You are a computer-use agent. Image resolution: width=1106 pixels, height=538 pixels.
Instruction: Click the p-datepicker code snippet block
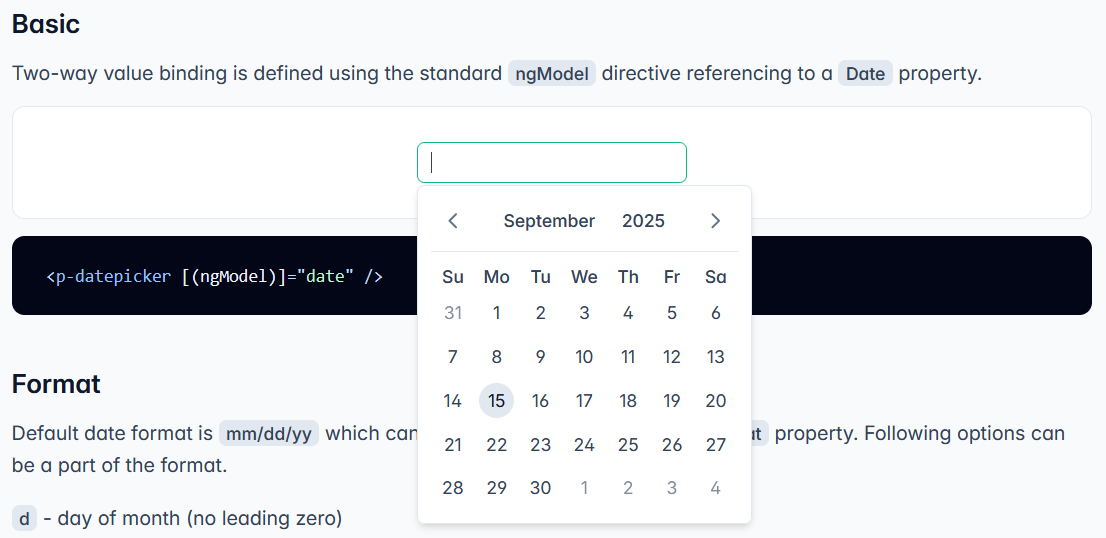(214, 276)
